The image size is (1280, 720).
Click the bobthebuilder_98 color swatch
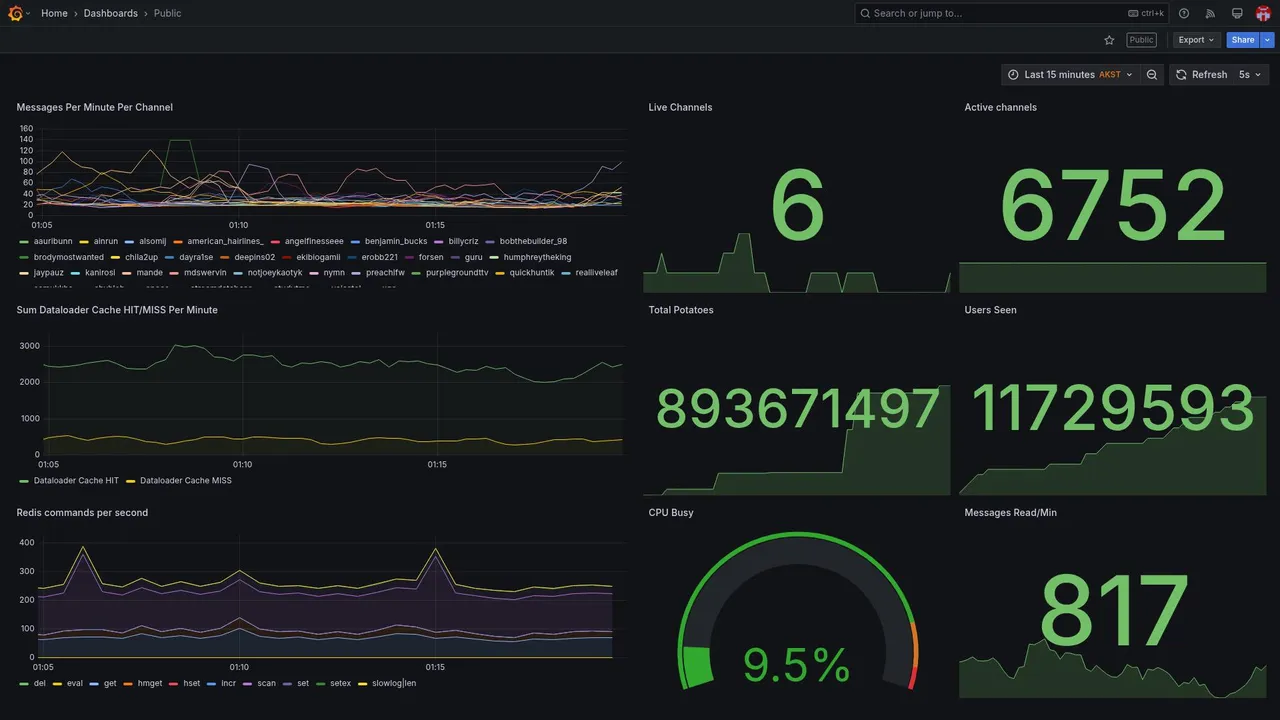[x=490, y=242]
